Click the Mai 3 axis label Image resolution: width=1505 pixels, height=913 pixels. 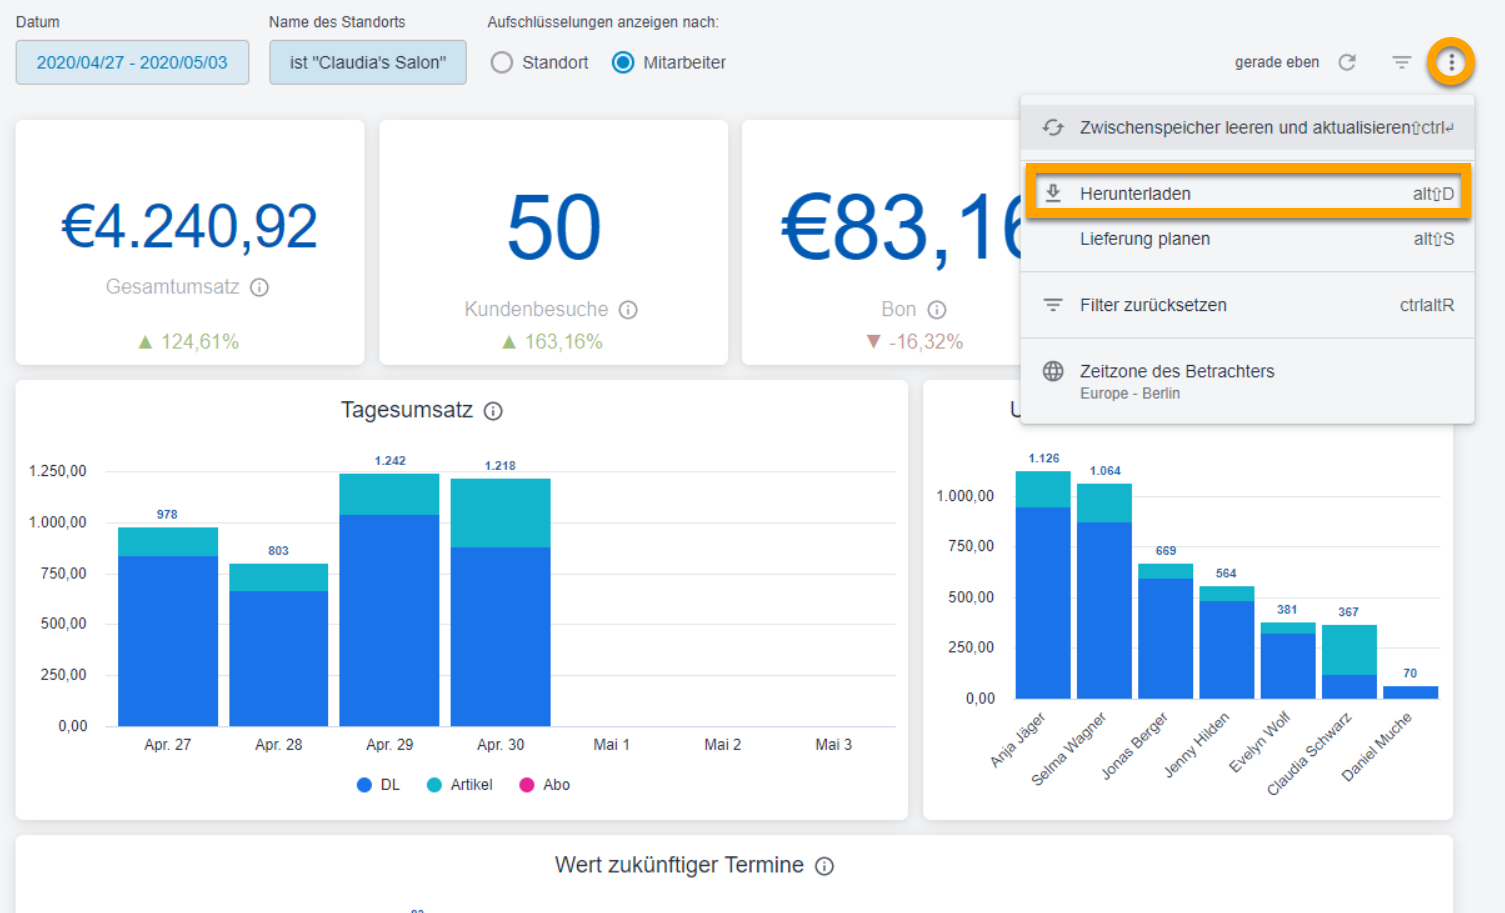click(834, 745)
